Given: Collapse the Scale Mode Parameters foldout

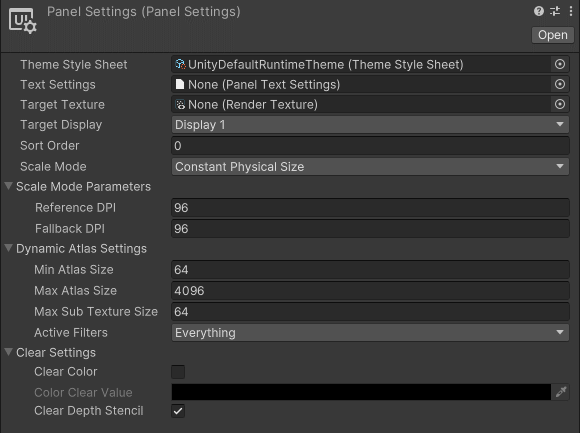Looking at the screenshot, I should (9, 186).
